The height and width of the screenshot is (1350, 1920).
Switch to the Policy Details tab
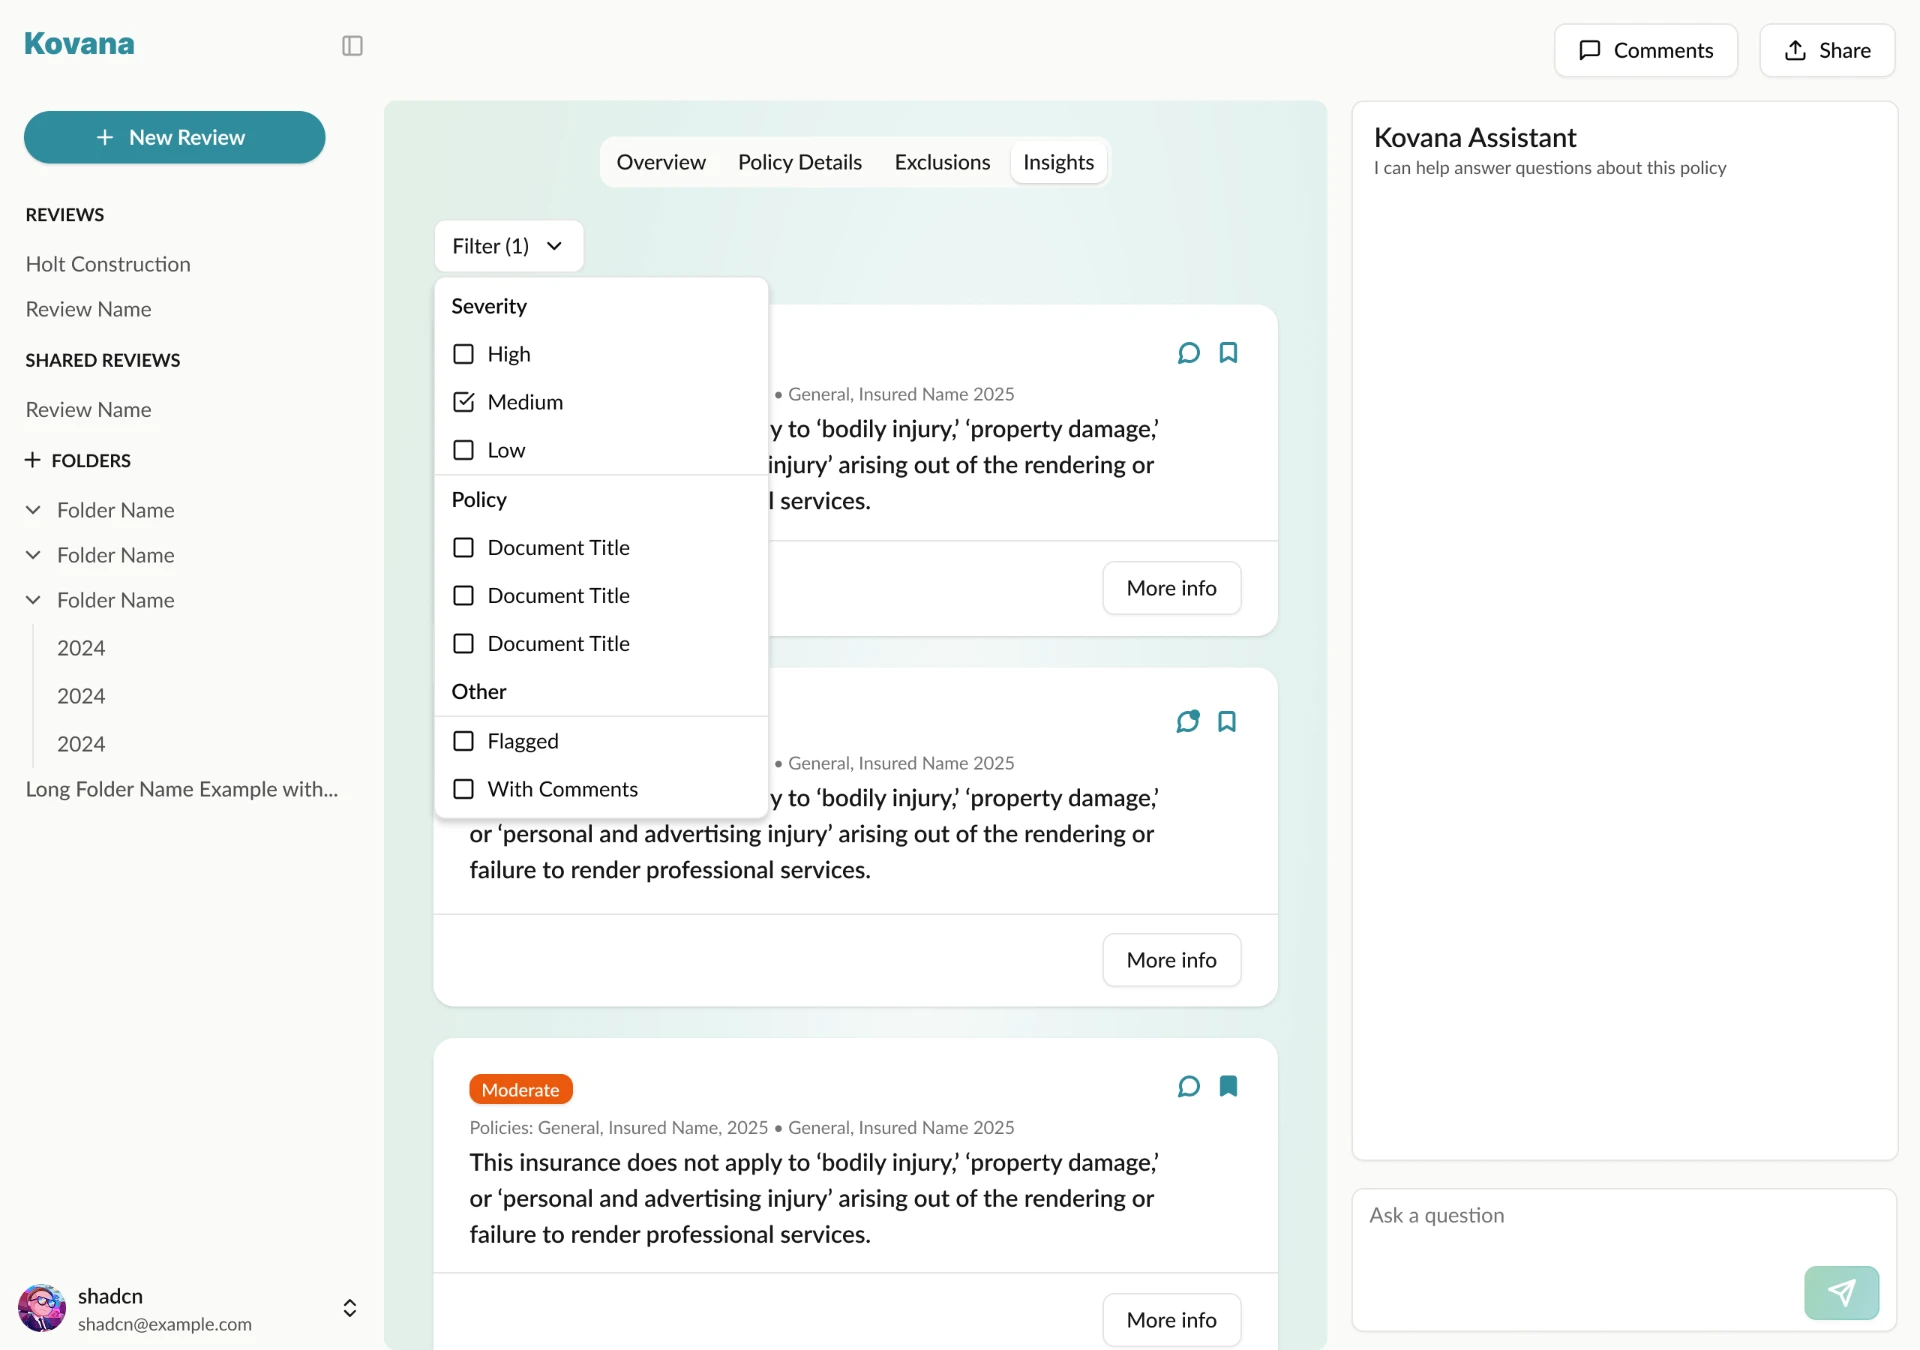800,162
